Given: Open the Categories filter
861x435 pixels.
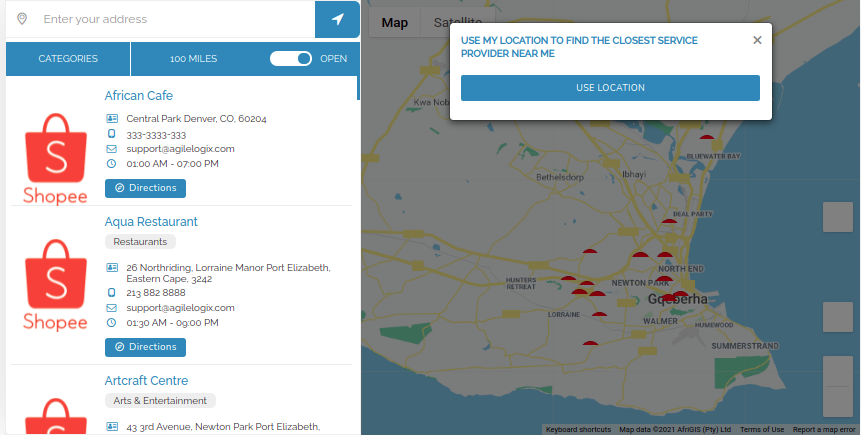Looking at the screenshot, I should coord(68,59).
